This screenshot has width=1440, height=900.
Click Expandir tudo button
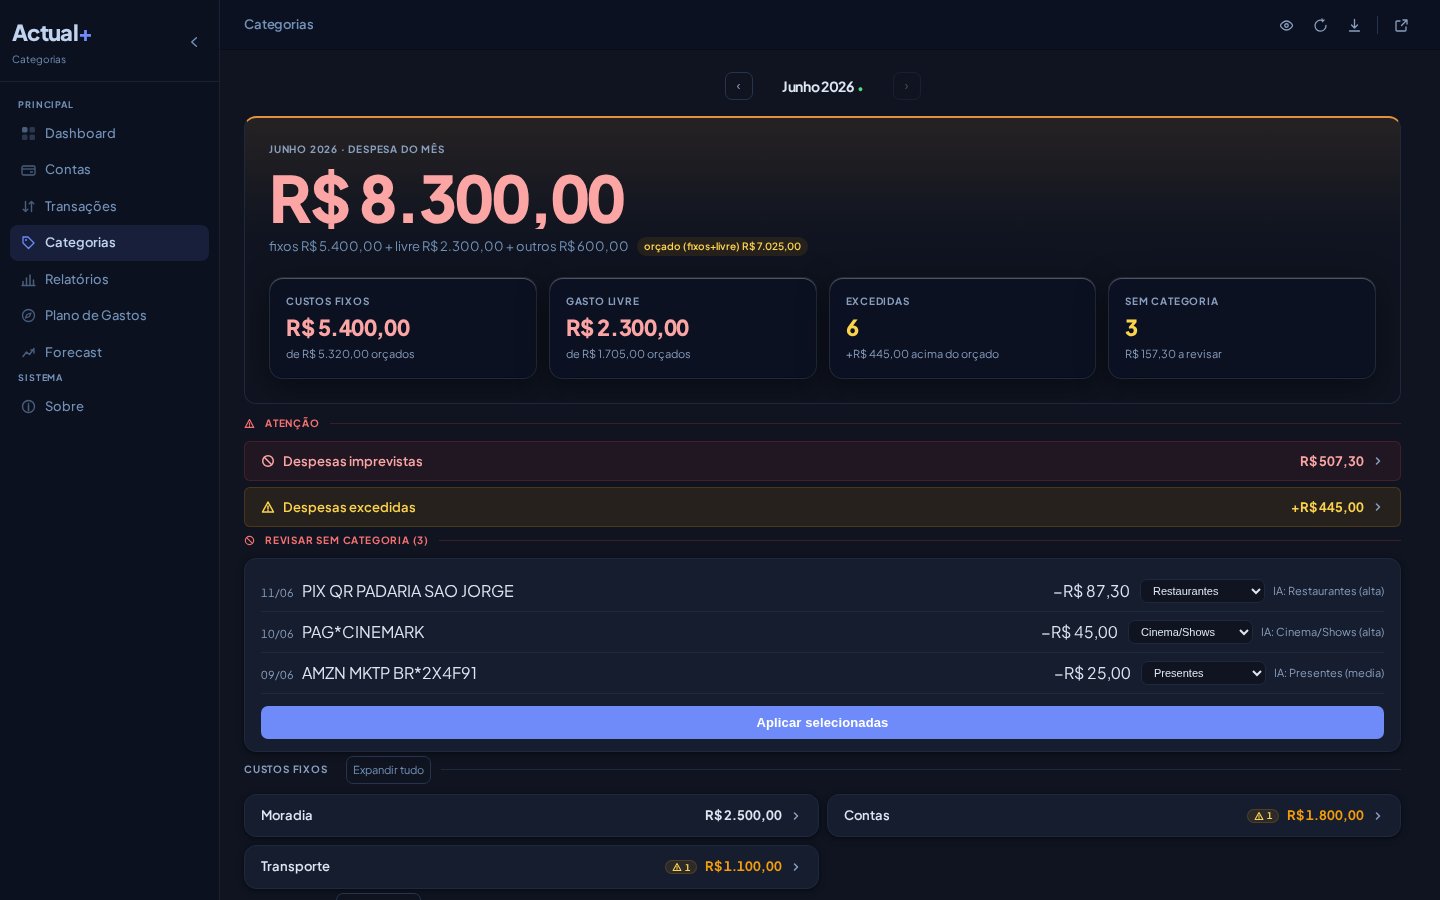(x=388, y=770)
